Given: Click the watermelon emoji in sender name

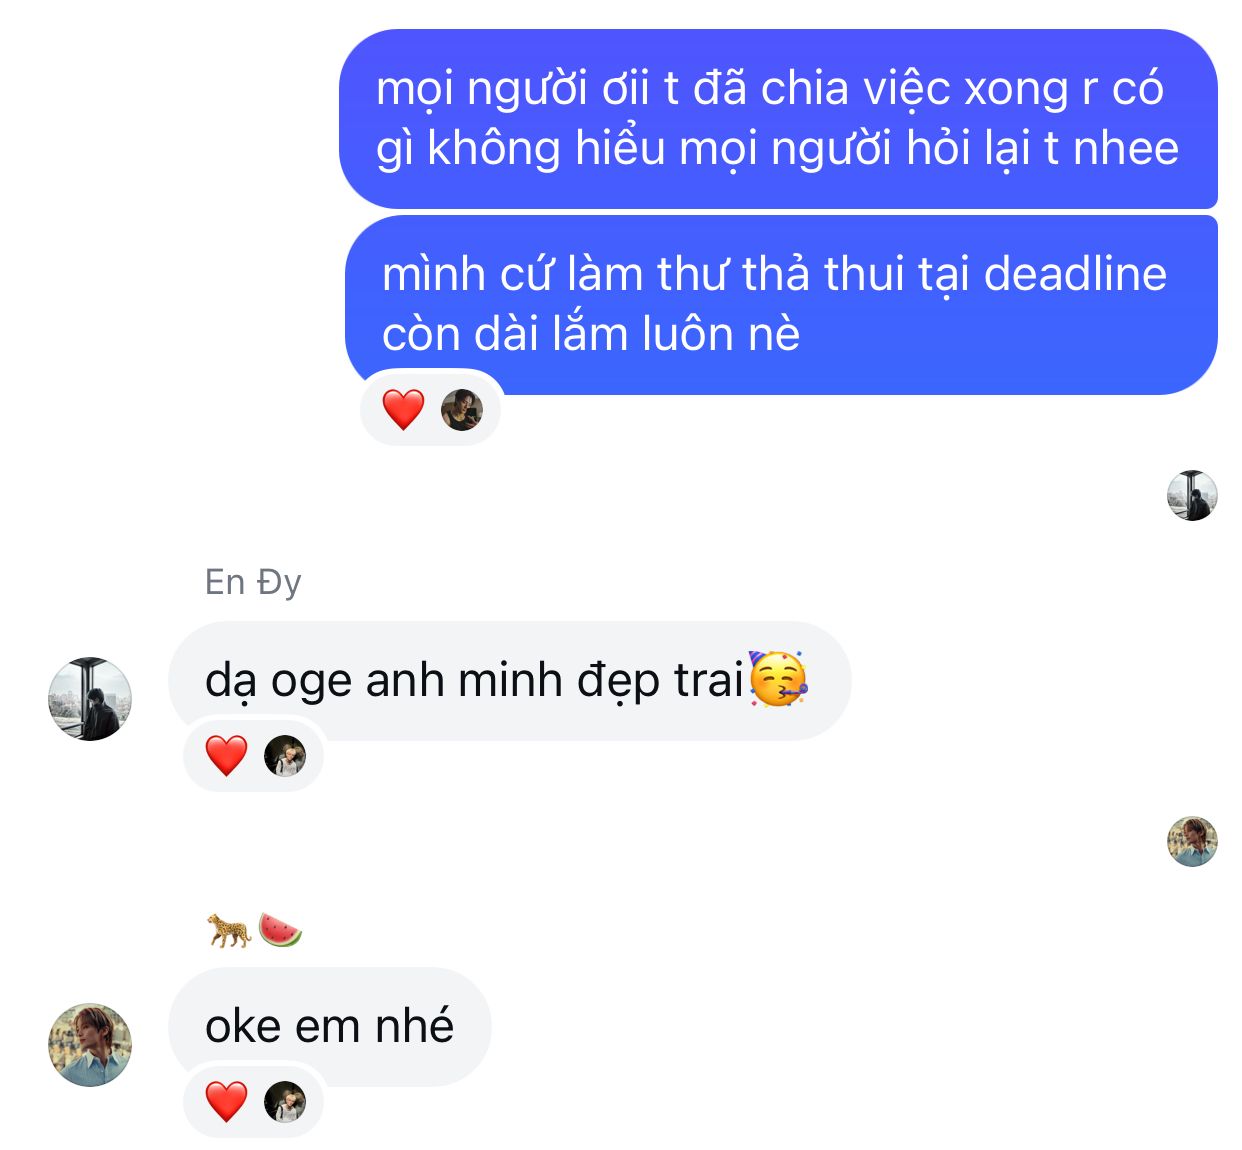Looking at the screenshot, I should point(280,930).
